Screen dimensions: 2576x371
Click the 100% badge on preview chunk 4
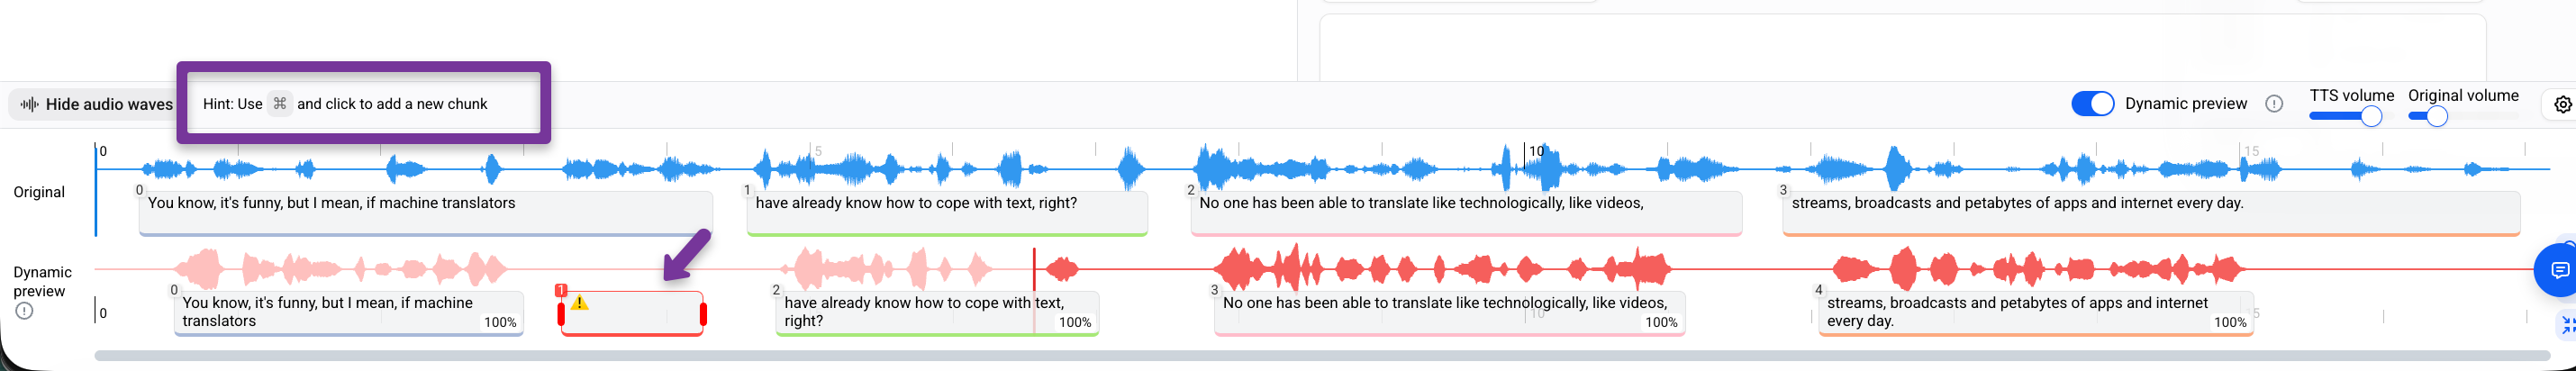click(2230, 322)
